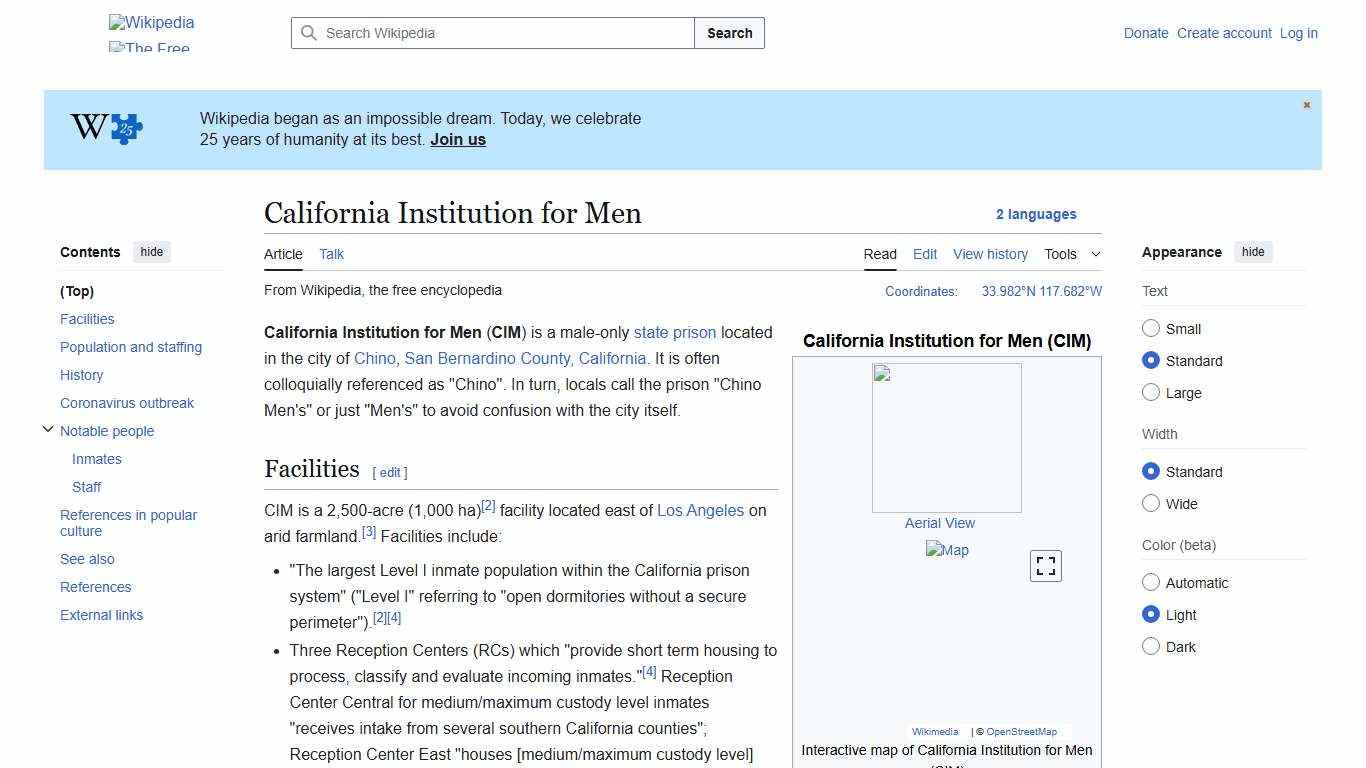Open the Donate page
This screenshot has height=768, width=1366.
pyautogui.click(x=1146, y=33)
